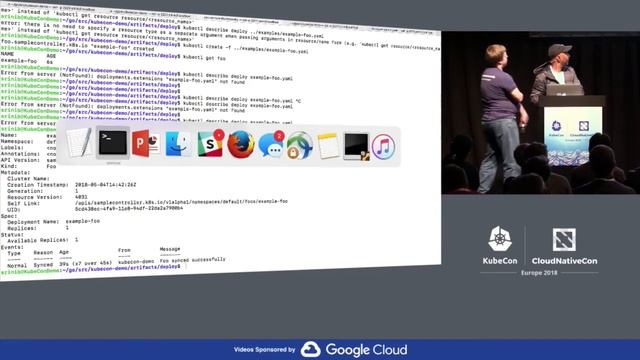Screen dimensions: 640x360
Task: Click the '39s (x7 over 45s)' age value
Action: (85, 264)
